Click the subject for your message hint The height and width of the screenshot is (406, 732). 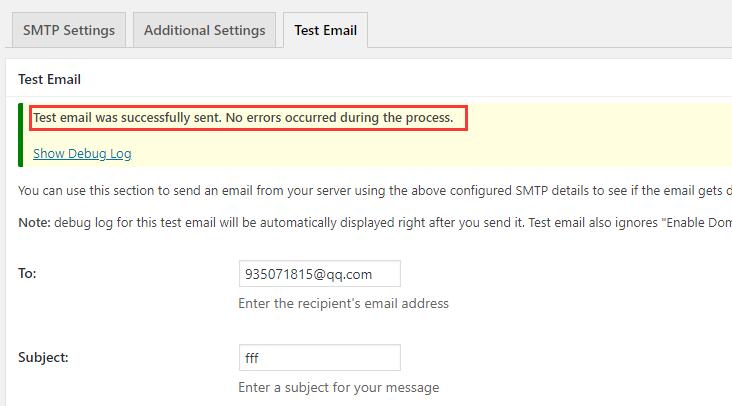[338, 388]
